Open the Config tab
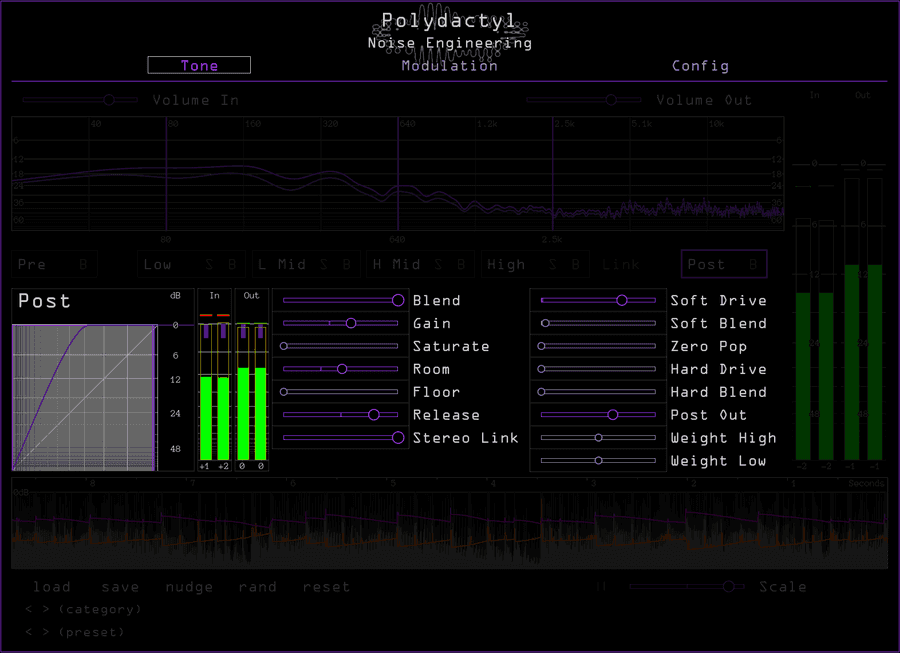The width and height of the screenshot is (900, 653). point(700,66)
